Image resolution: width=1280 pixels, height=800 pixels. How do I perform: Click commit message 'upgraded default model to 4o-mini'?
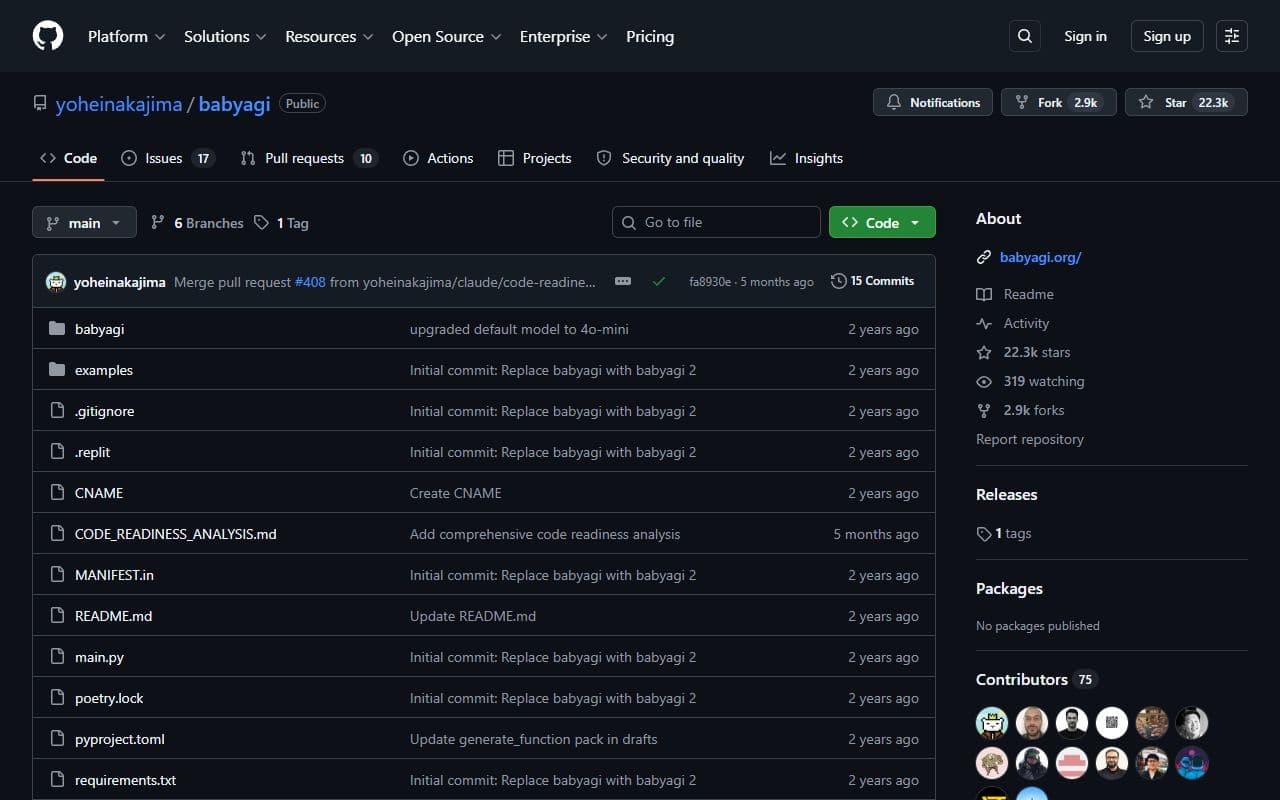pos(519,329)
